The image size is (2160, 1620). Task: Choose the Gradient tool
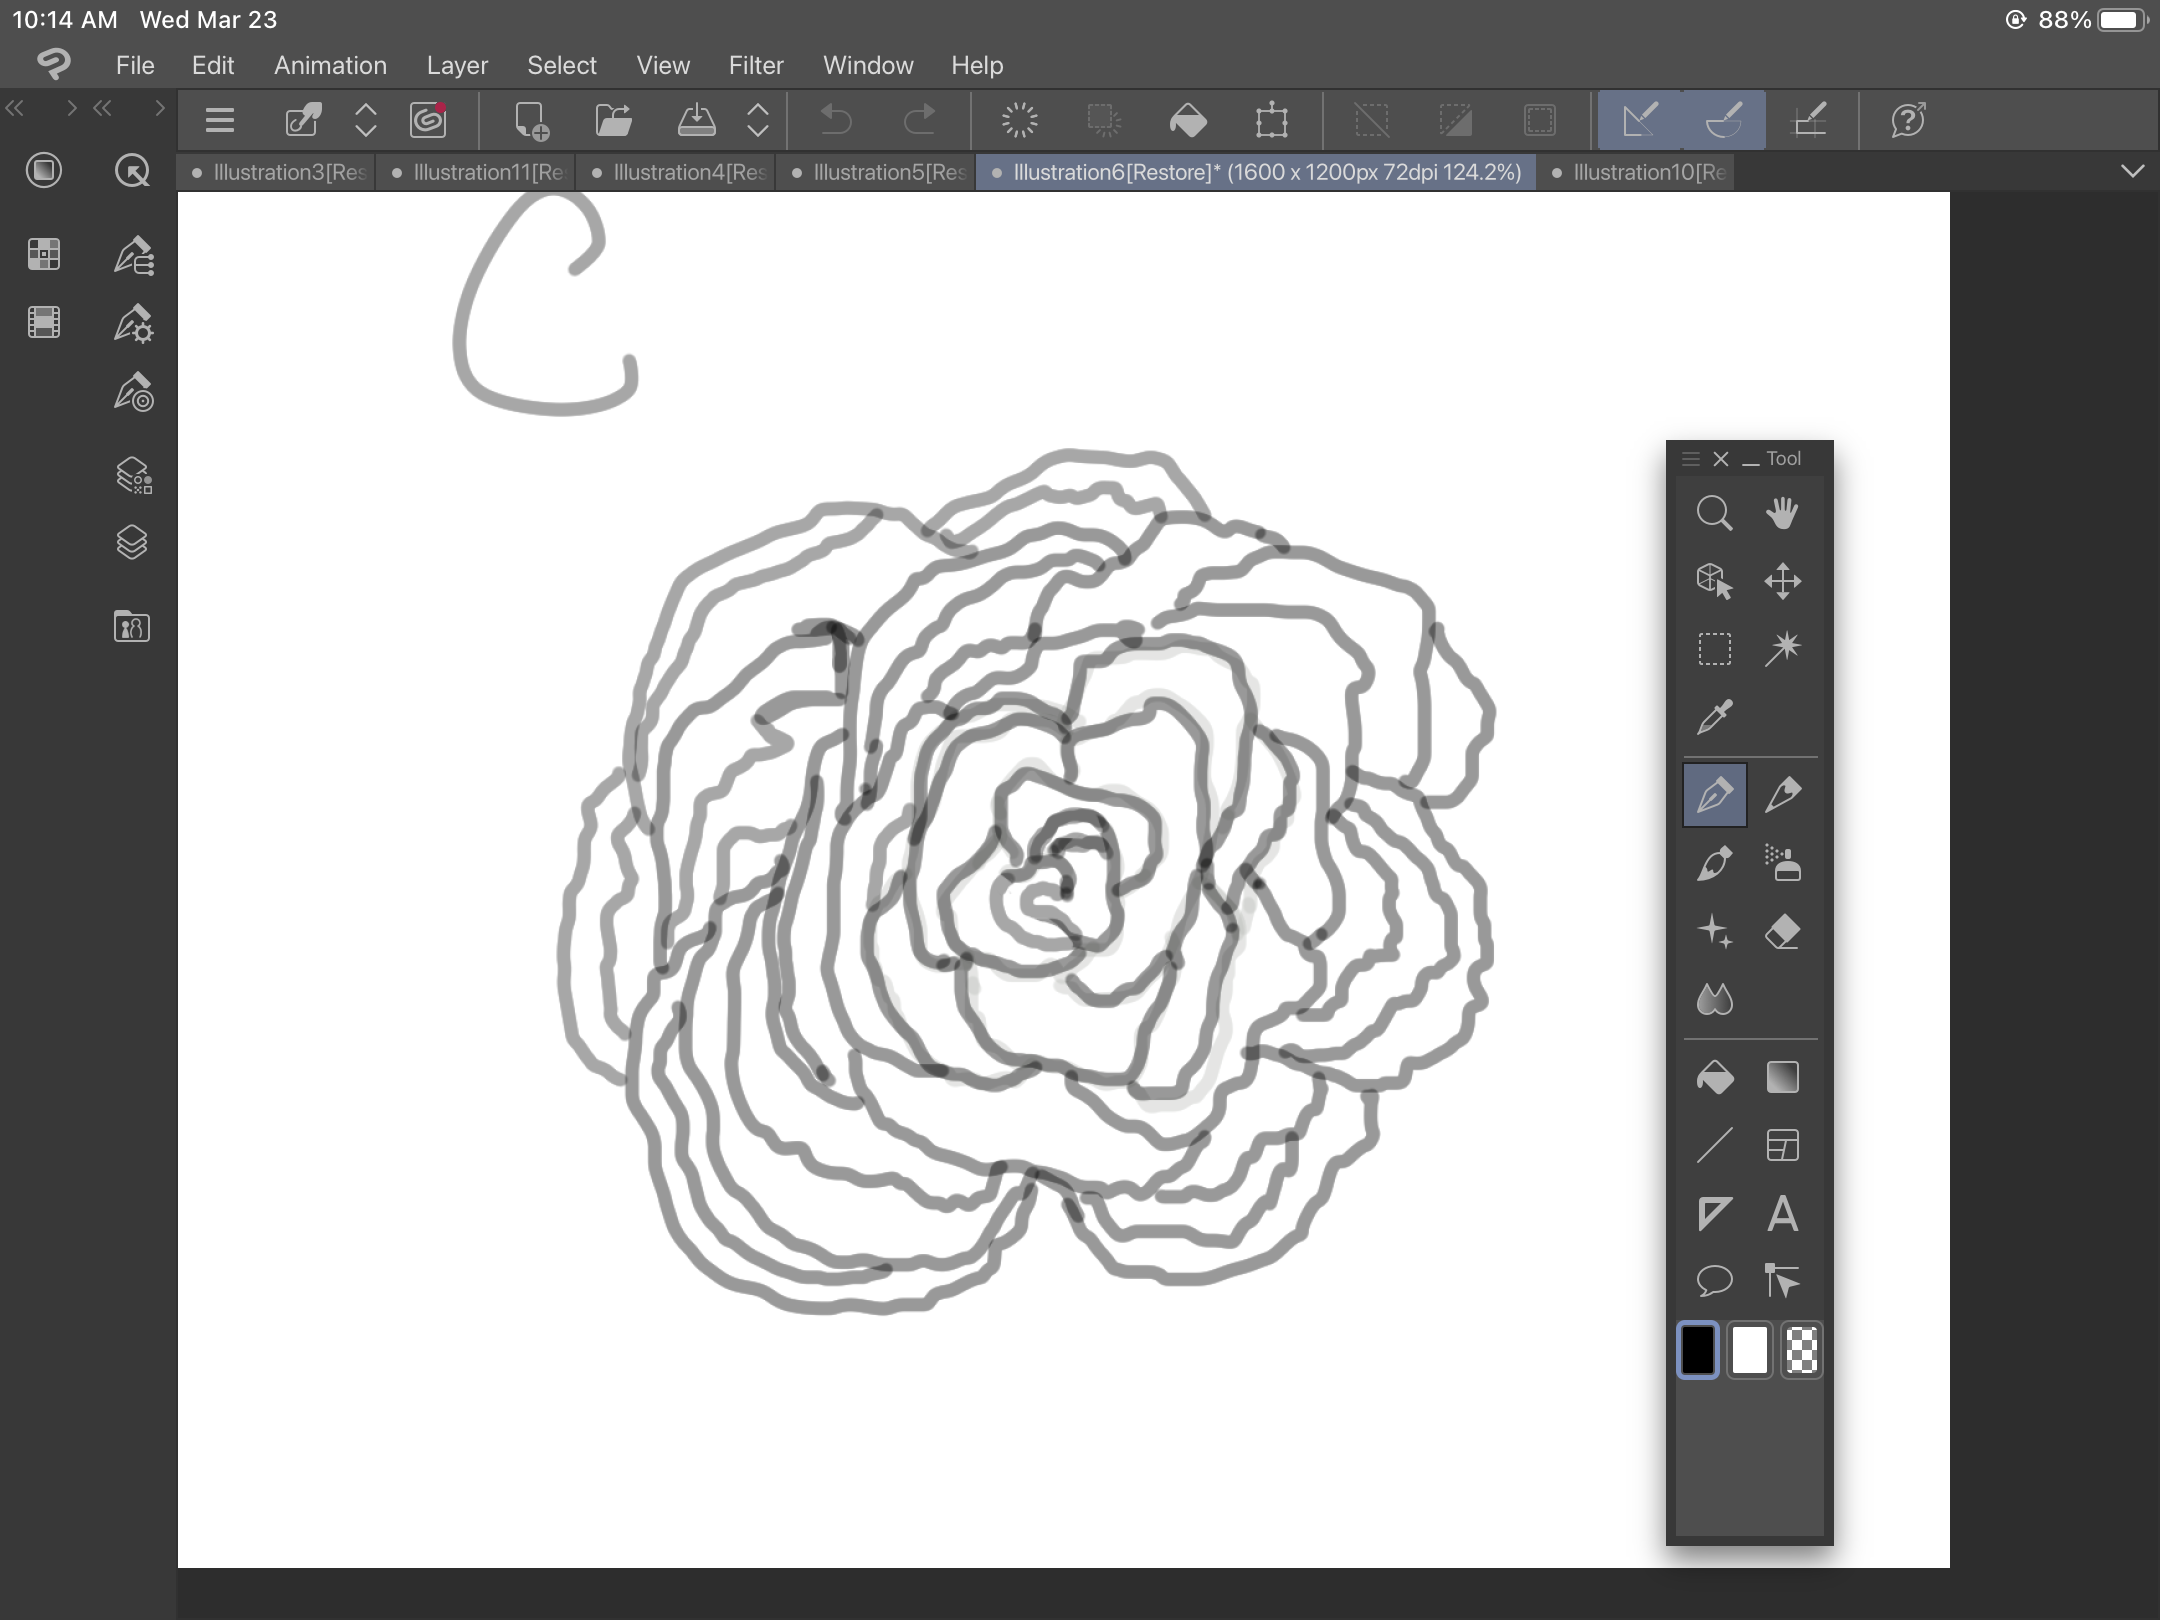[x=1782, y=1077]
